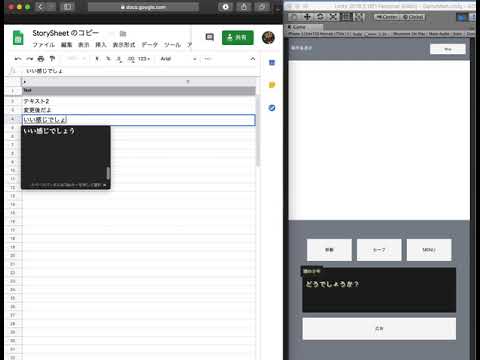Click the leftmost 移動 button in game view
The width and height of the screenshot is (480, 360).
[x=329, y=250]
